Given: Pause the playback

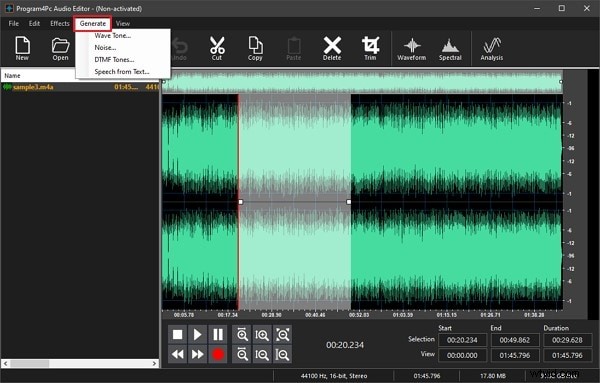Looking at the screenshot, I should (x=218, y=335).
